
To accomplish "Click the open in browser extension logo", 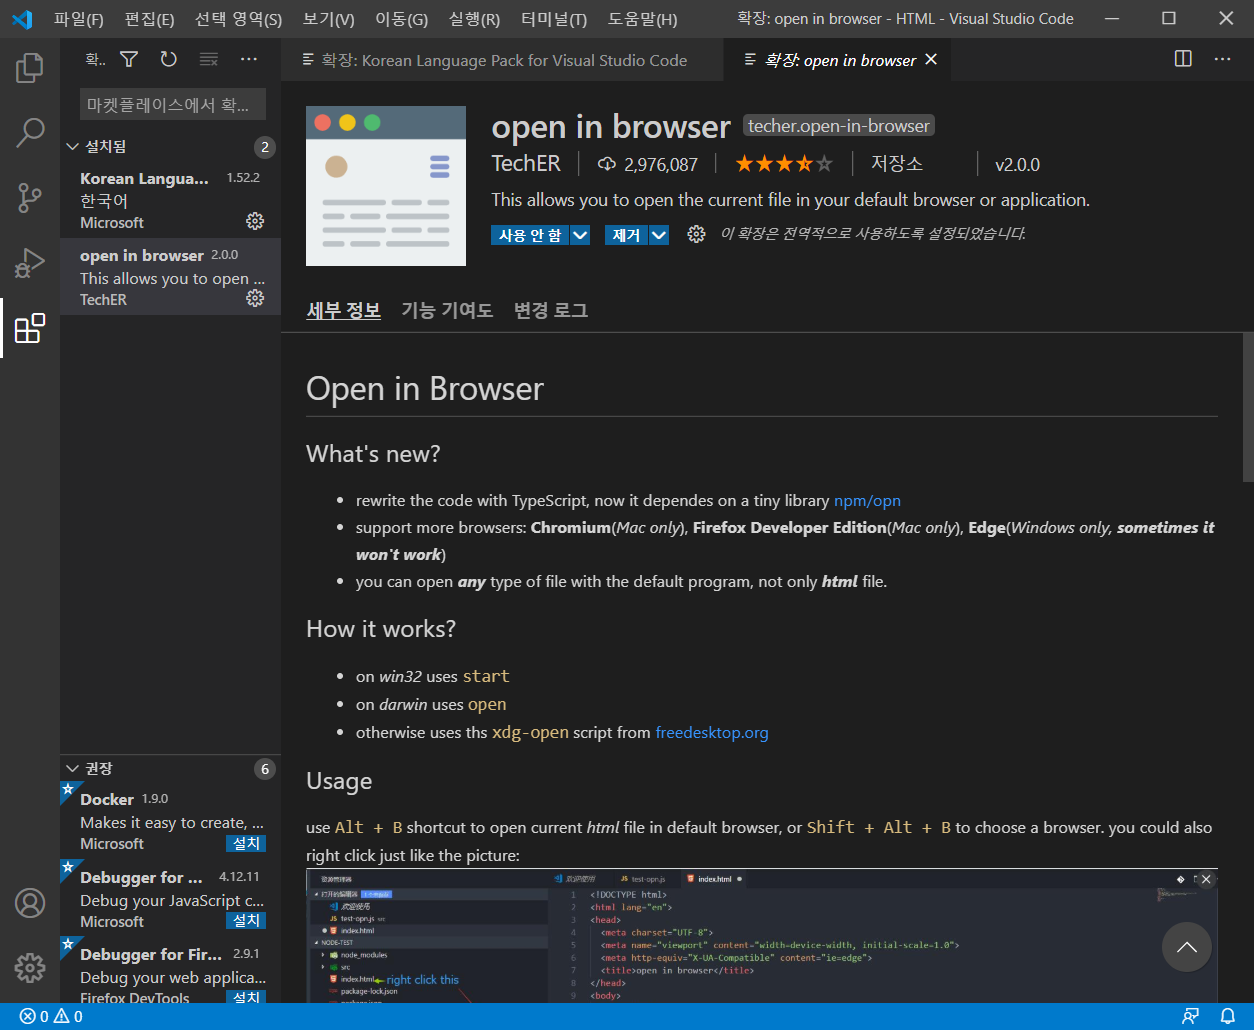I will [x=386, y=186].
